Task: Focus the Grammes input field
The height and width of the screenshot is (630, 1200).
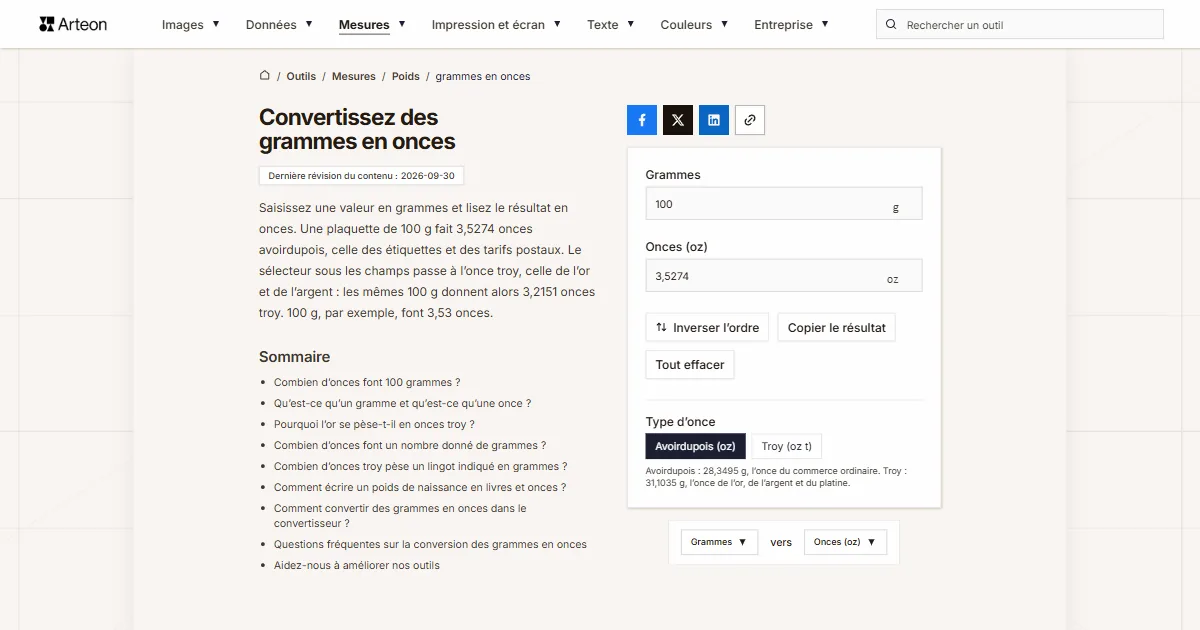Action: [x=784, y=204]
